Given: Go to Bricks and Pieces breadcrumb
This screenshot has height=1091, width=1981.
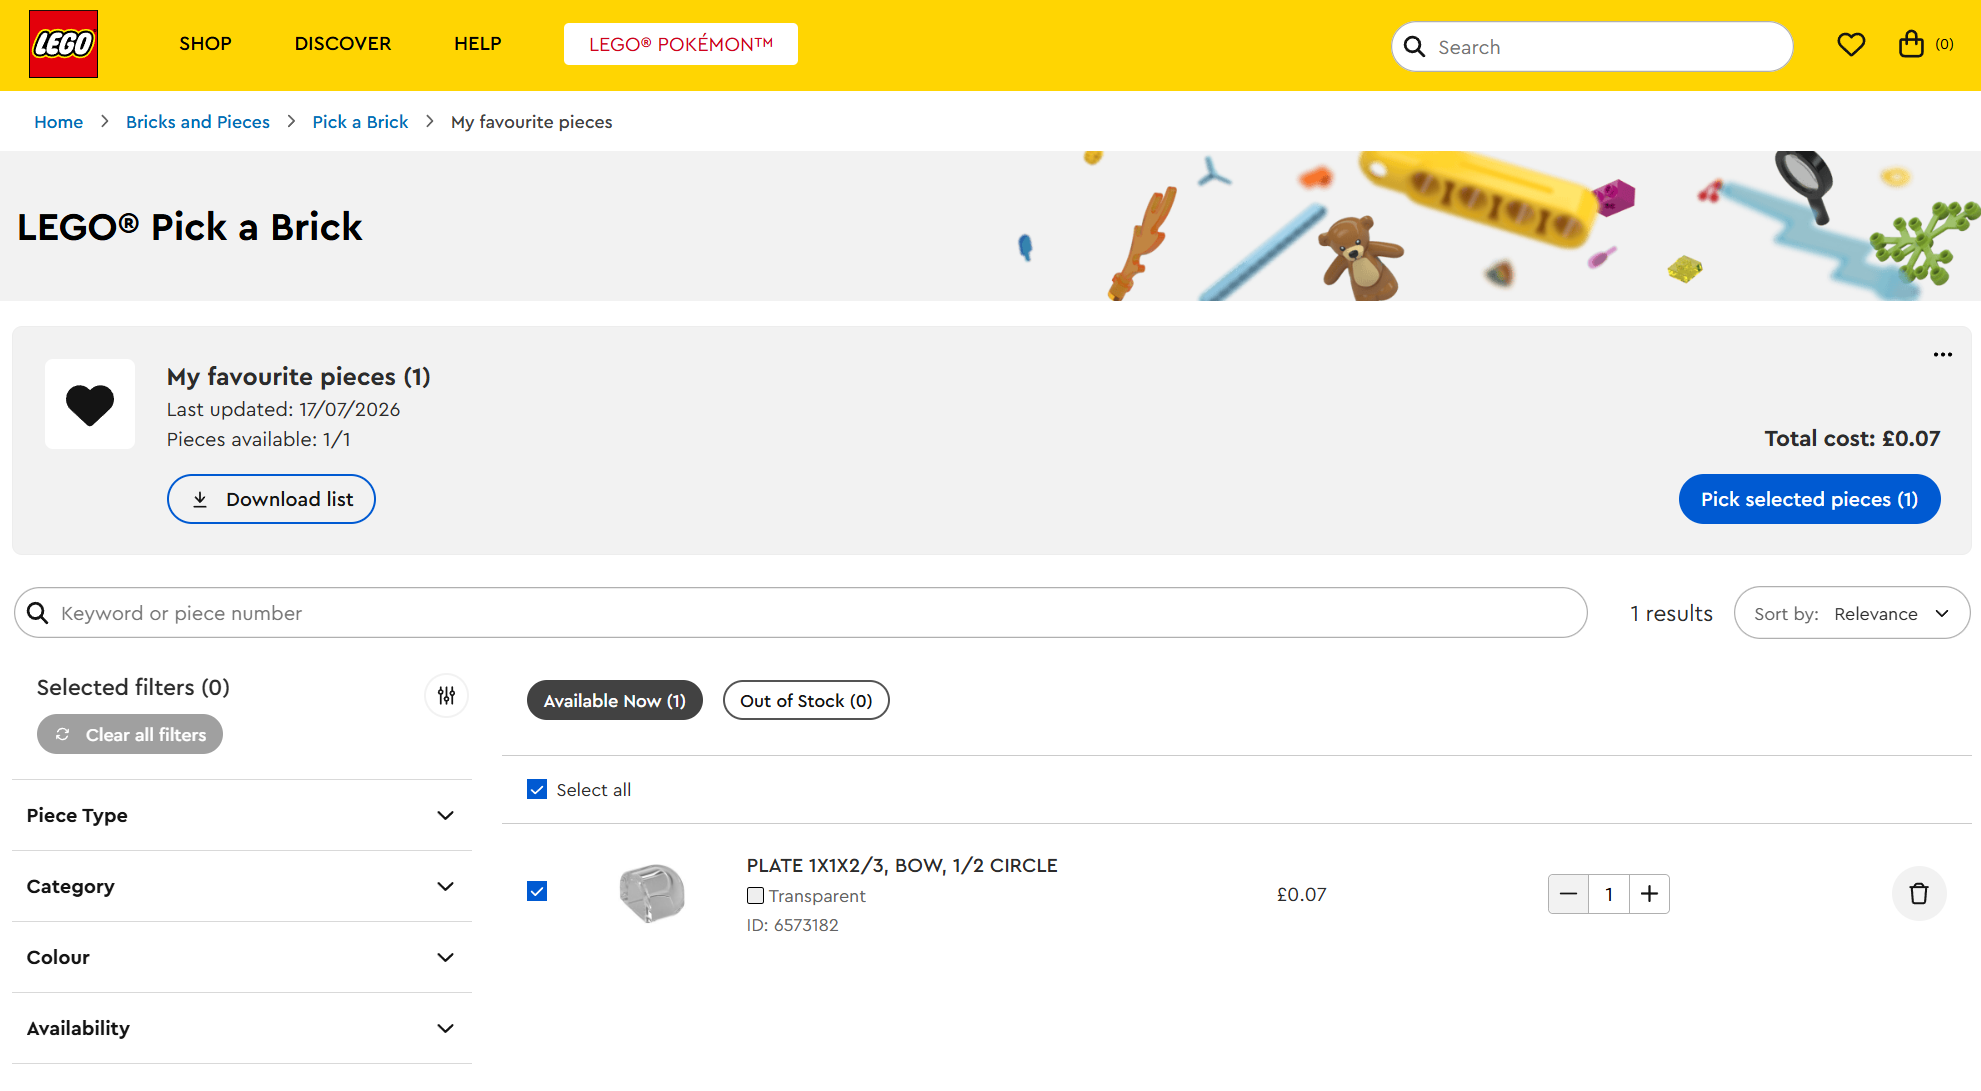Looking at the screenshot, I should [198, 122].
